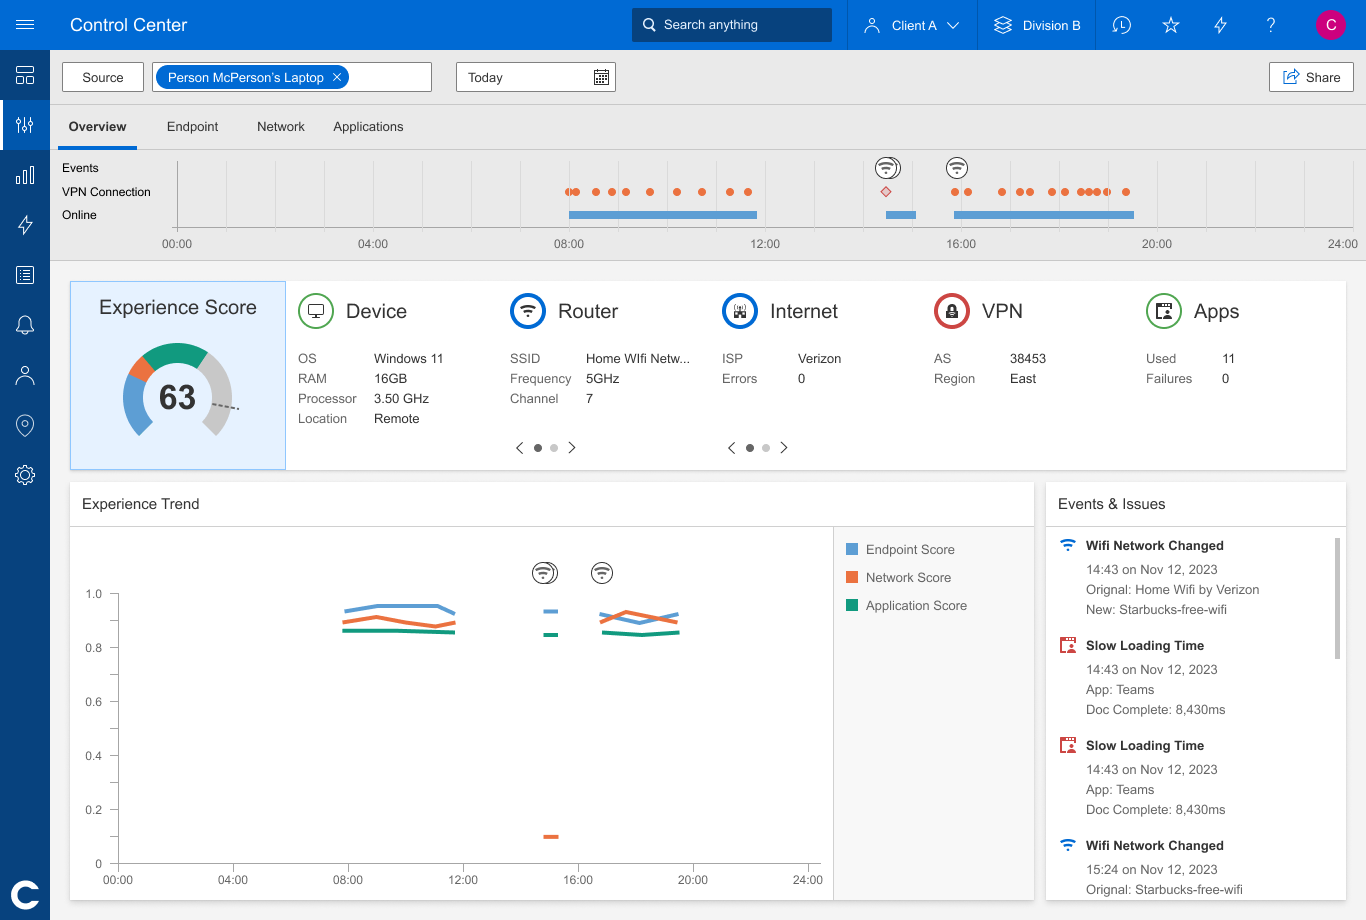
Task: Select the bar chart analytics icon in sidebar
Action: click(x=25, y=175)
